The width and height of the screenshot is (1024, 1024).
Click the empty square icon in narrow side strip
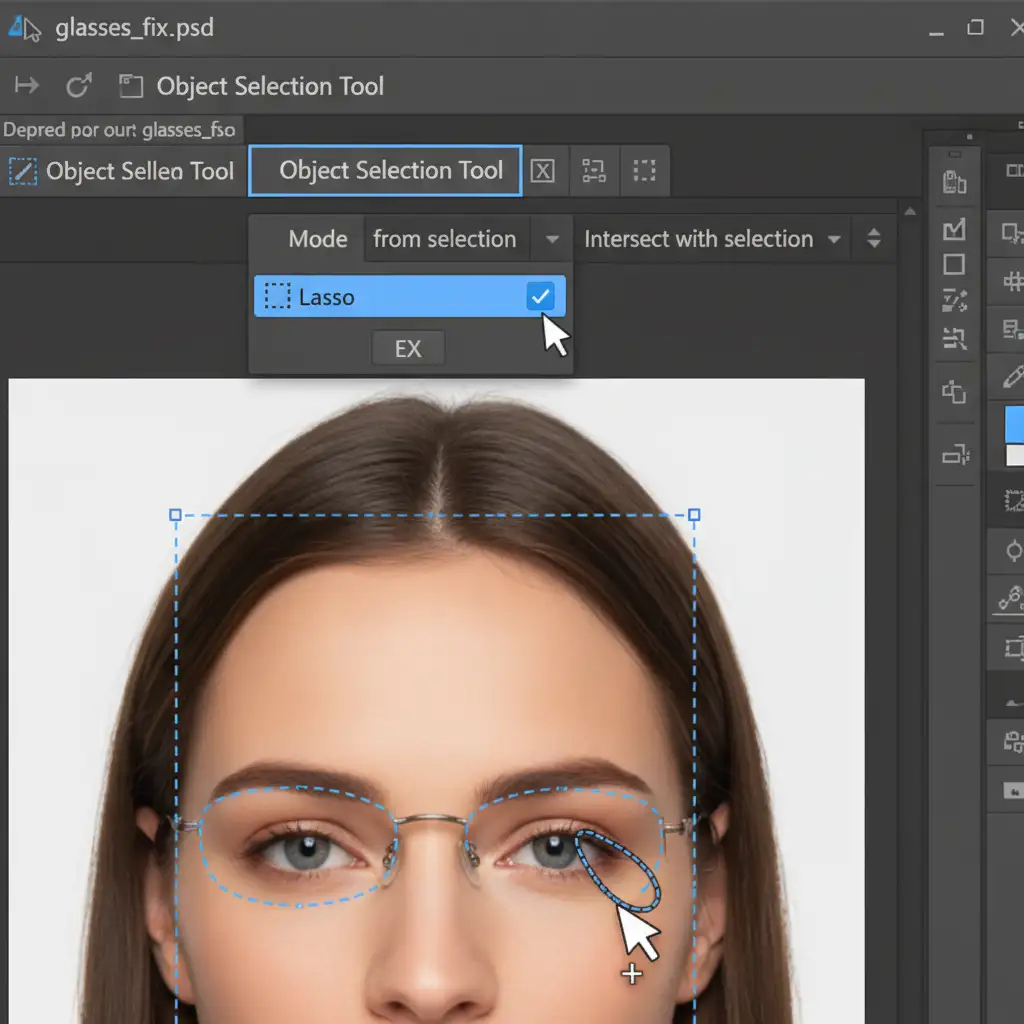[954, 264]
